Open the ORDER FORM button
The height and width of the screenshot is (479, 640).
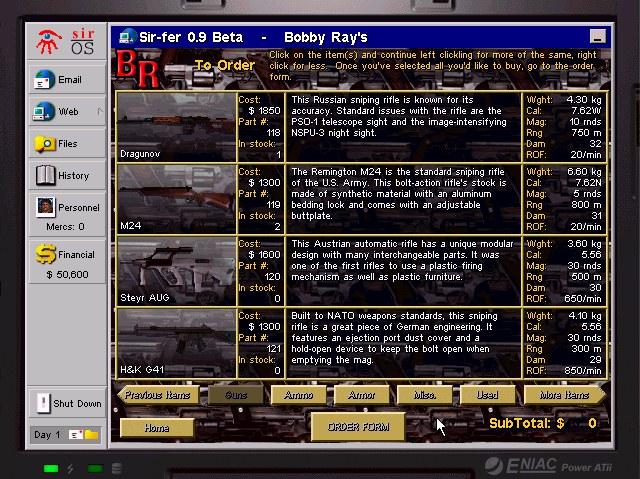tap(357, 426)
